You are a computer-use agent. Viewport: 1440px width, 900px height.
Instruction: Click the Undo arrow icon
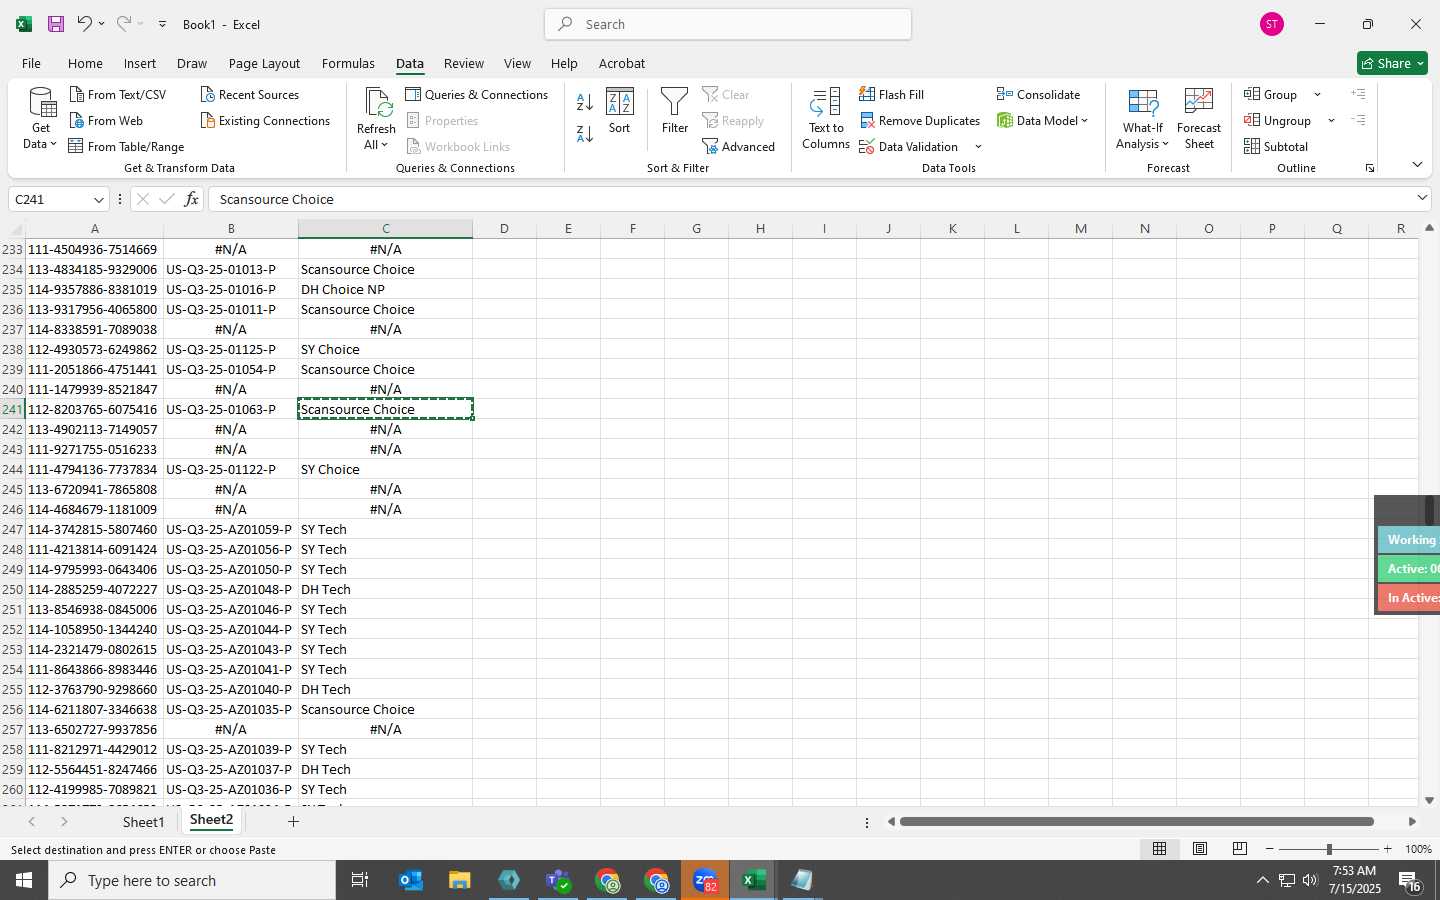point(85,24)
